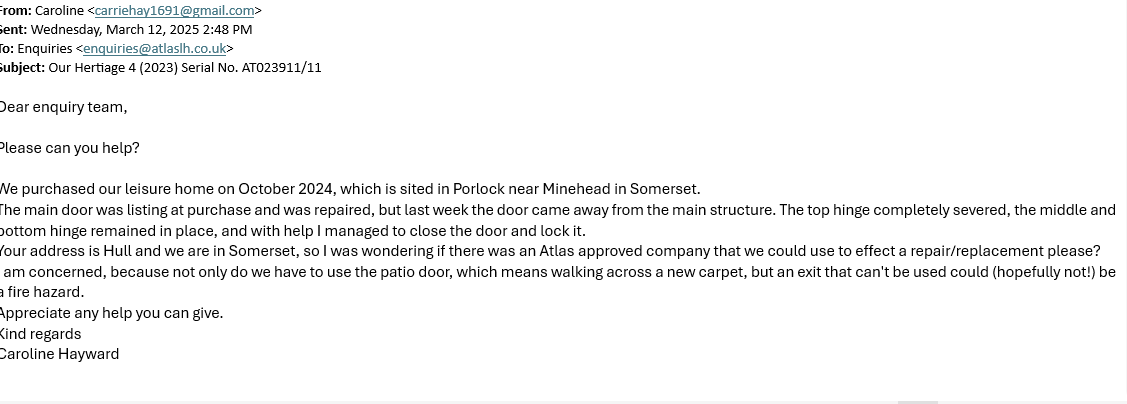
Task: Click the horizontal scrollbar thumb at bottom
Action: 917,401
